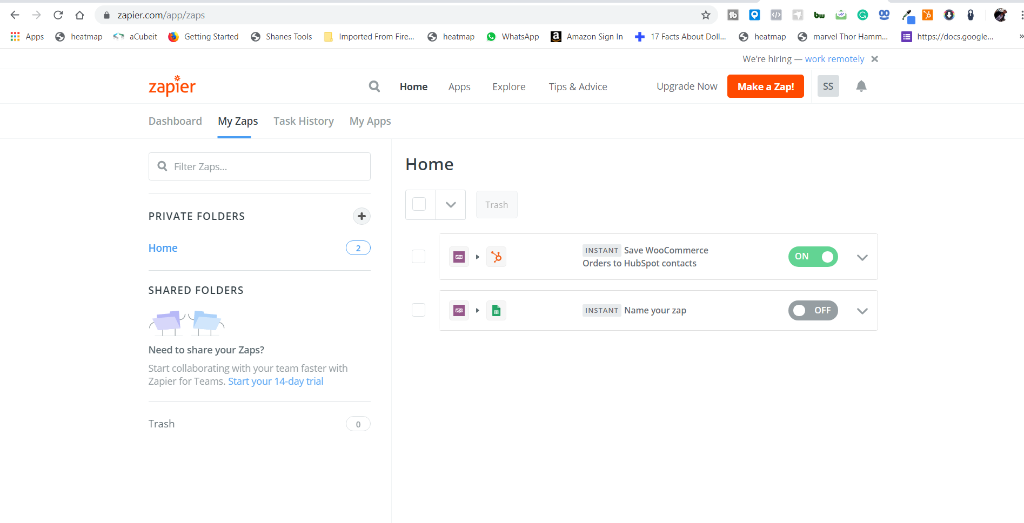1024x523 pixels.
Task: Open the HubSpot extension in browser toolbar
Action: (927, 14)
